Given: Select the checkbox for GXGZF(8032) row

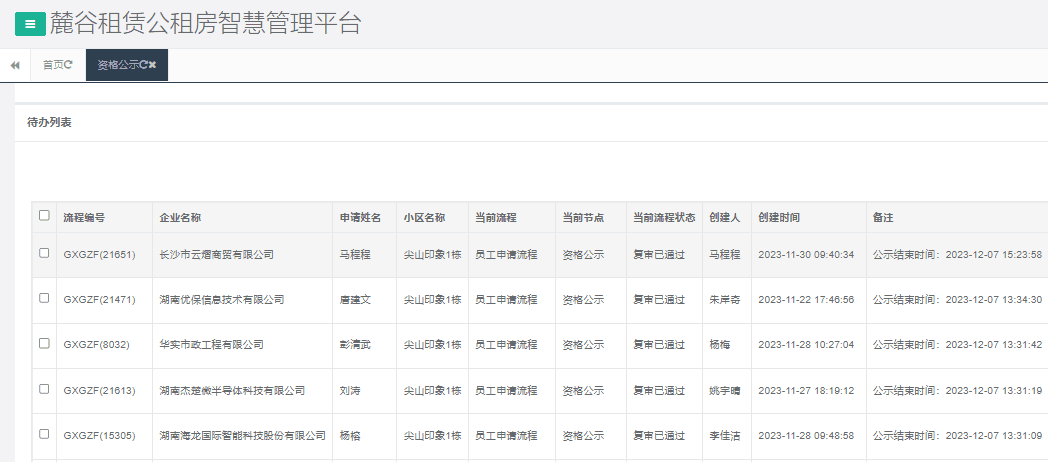Looking at the screenshot, I should (x=44, y=343).
